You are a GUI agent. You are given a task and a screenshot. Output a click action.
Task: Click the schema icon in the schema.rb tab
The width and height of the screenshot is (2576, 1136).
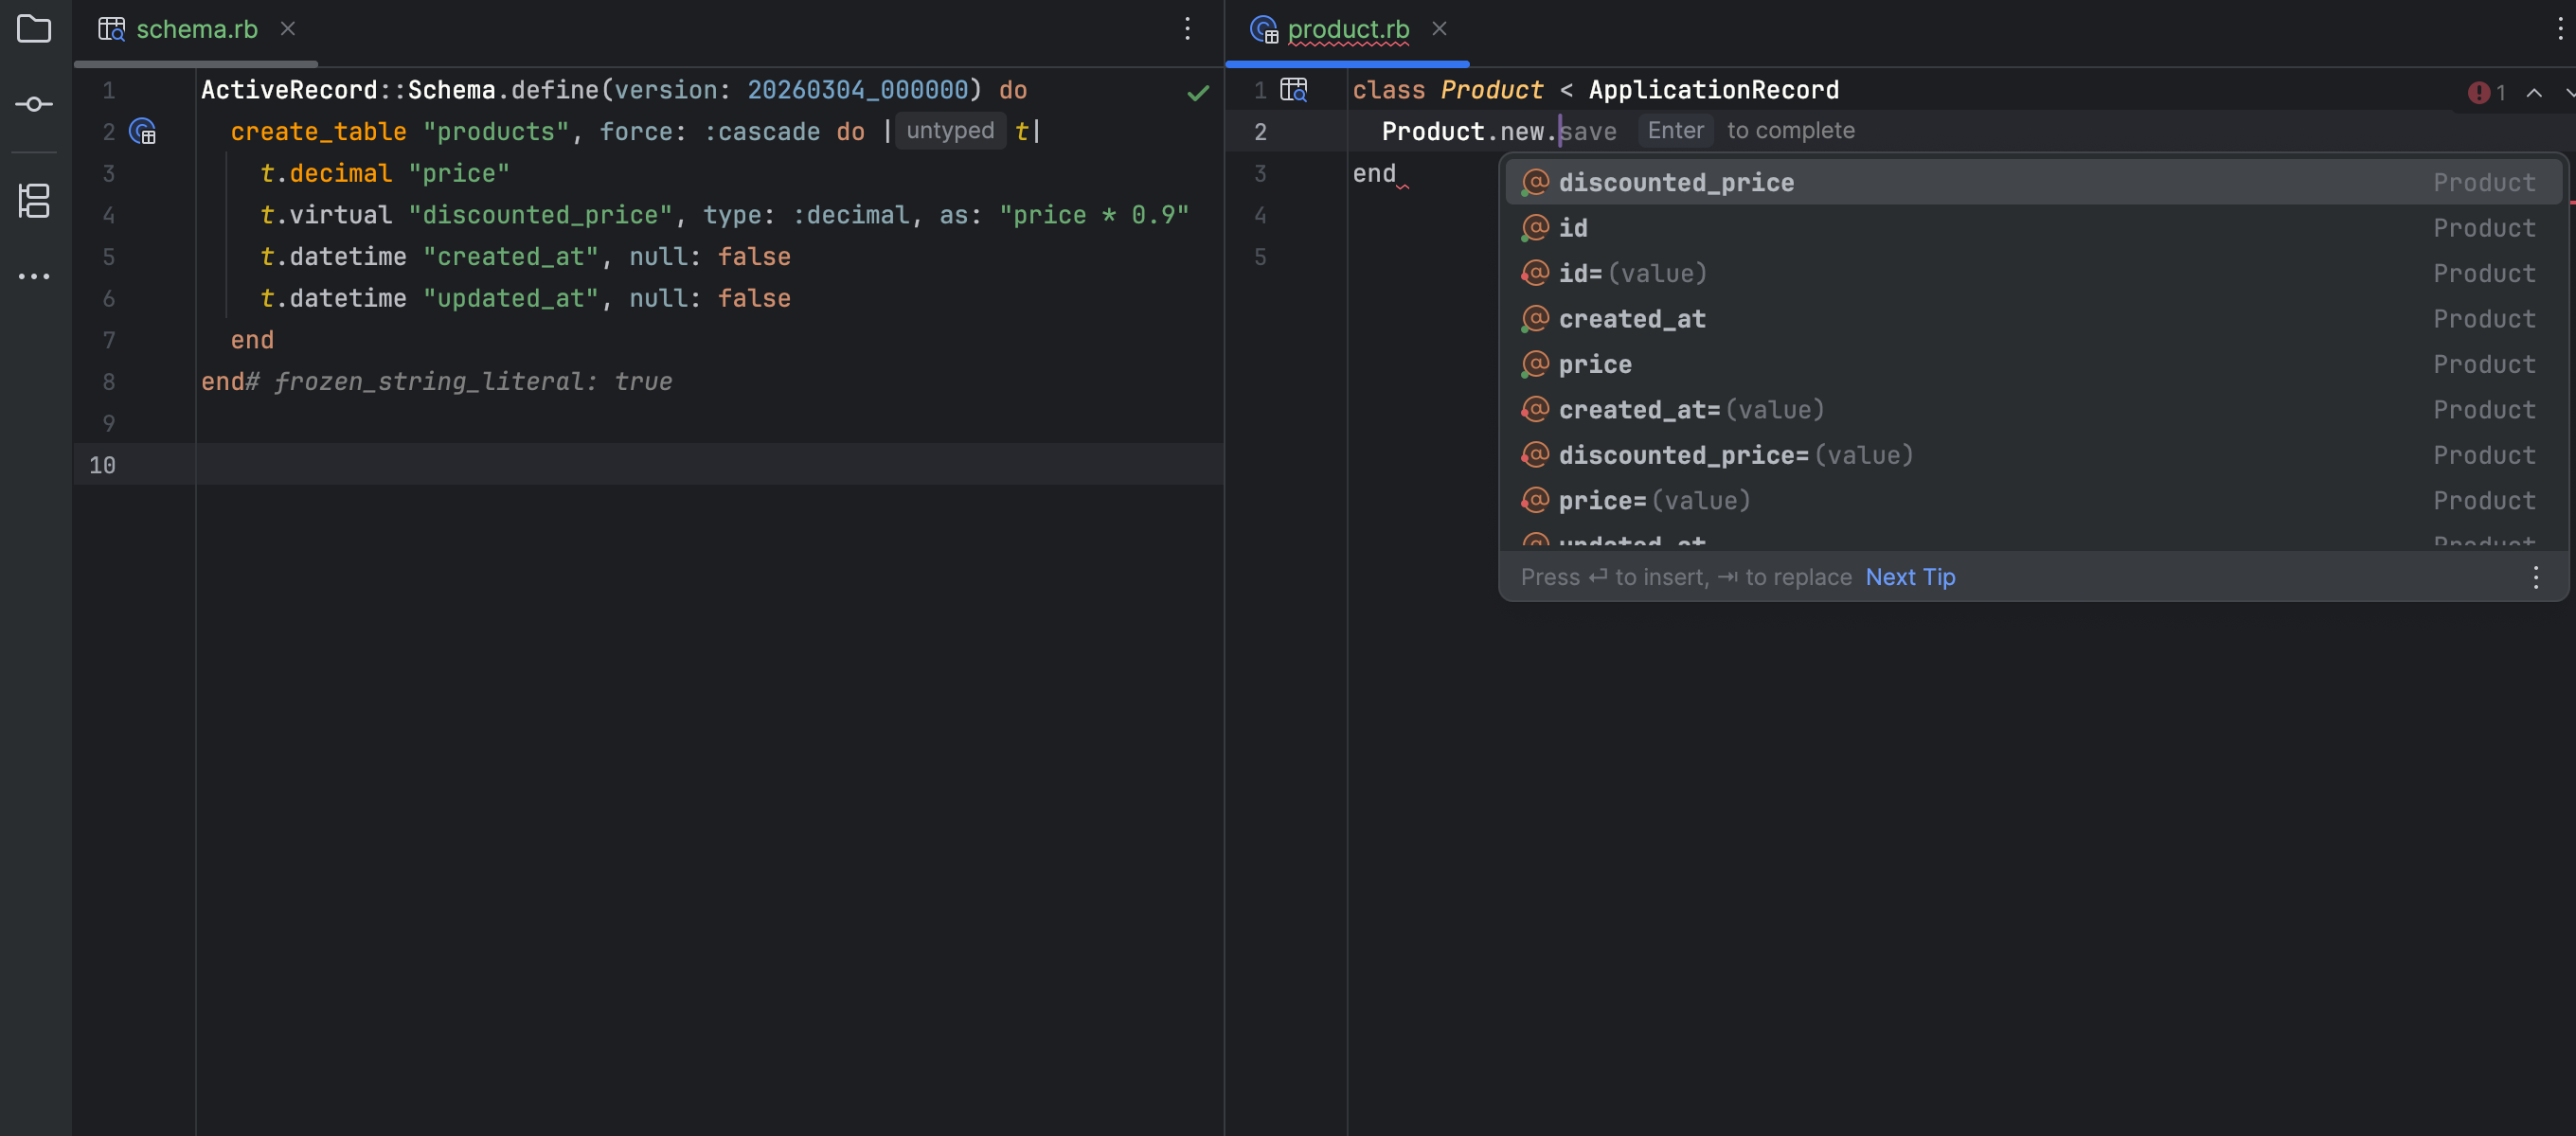pos(112,29)
